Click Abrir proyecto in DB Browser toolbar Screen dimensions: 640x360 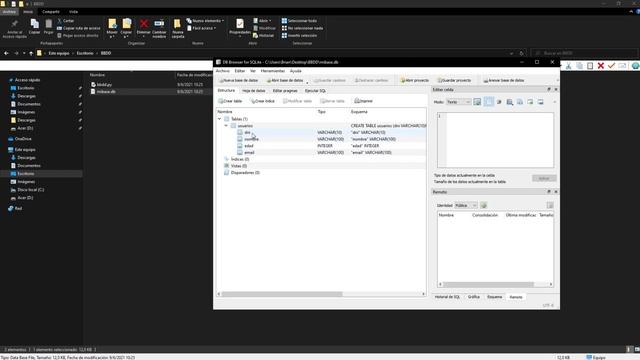pyautogui.click(x=415, y=80)
